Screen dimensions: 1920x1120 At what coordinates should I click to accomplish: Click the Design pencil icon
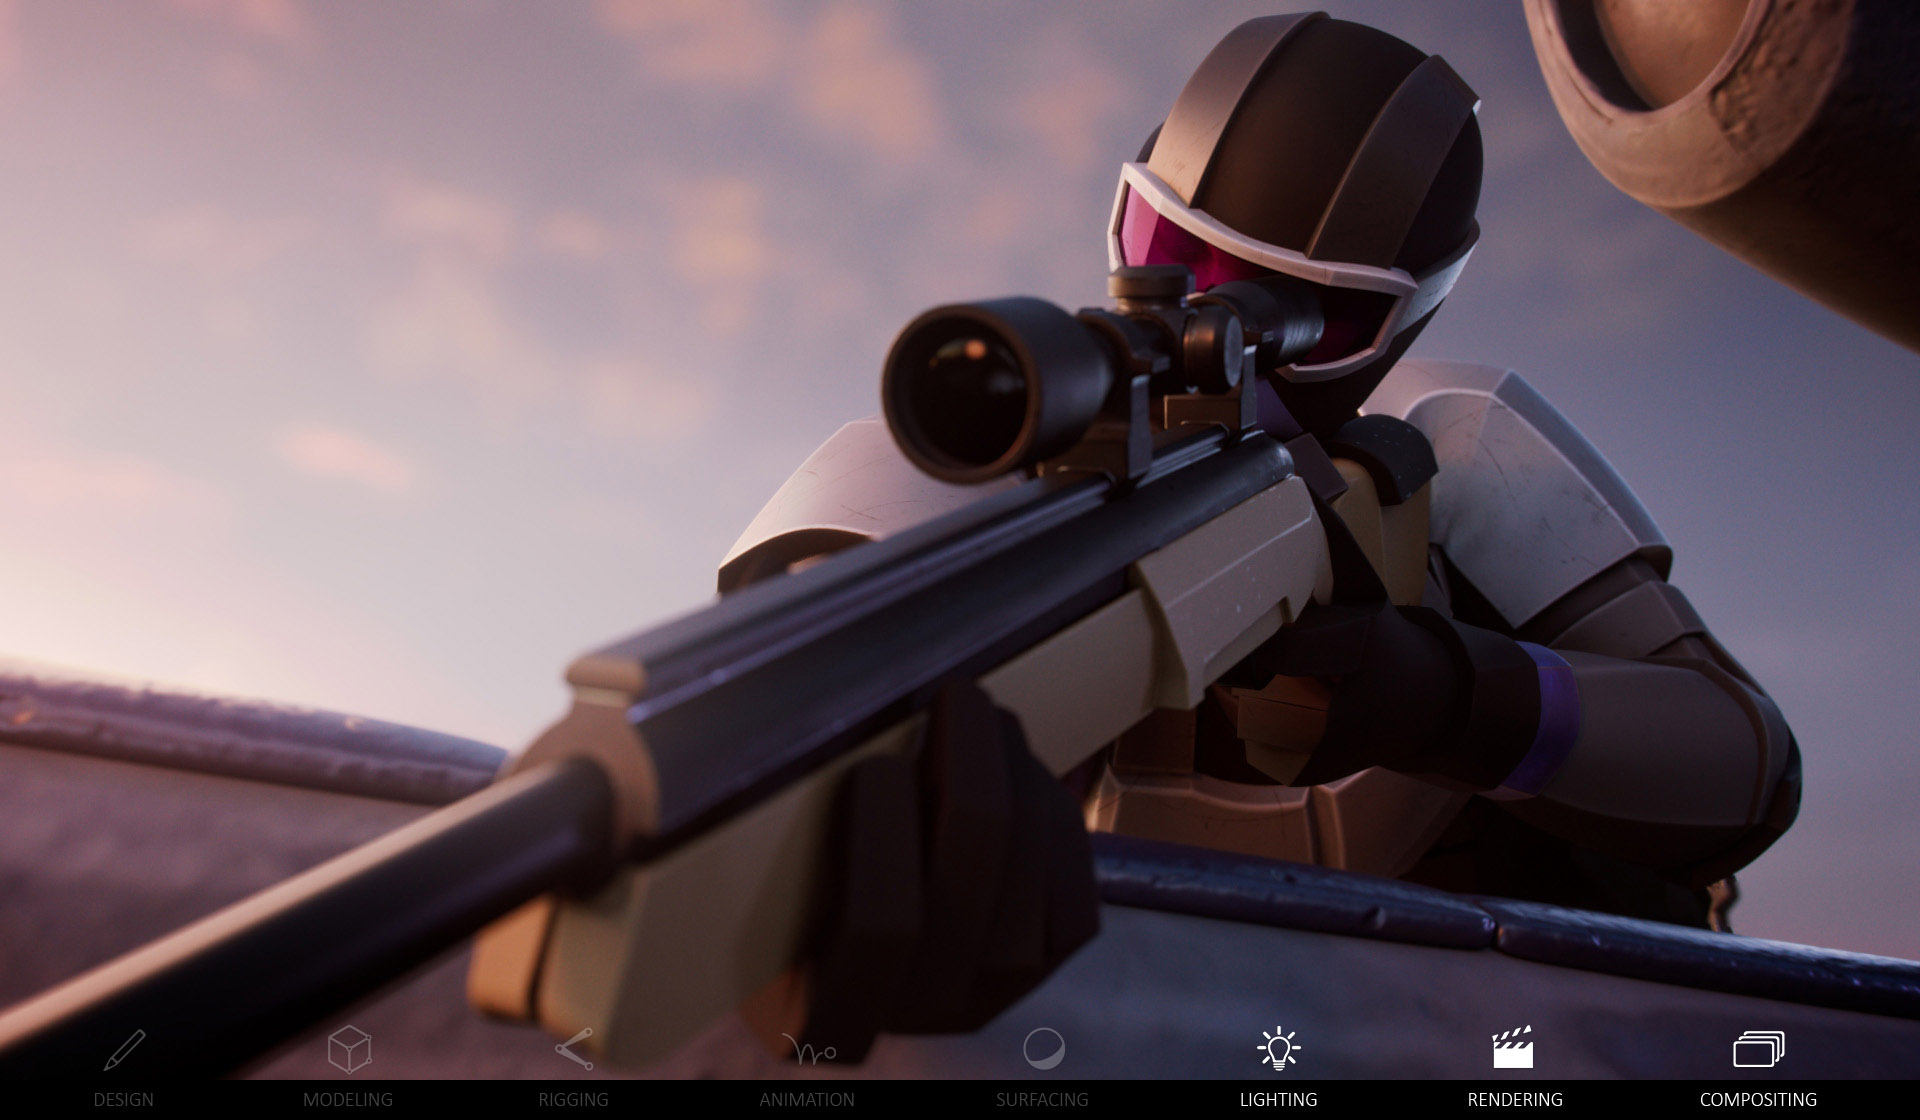(124, 1049)
